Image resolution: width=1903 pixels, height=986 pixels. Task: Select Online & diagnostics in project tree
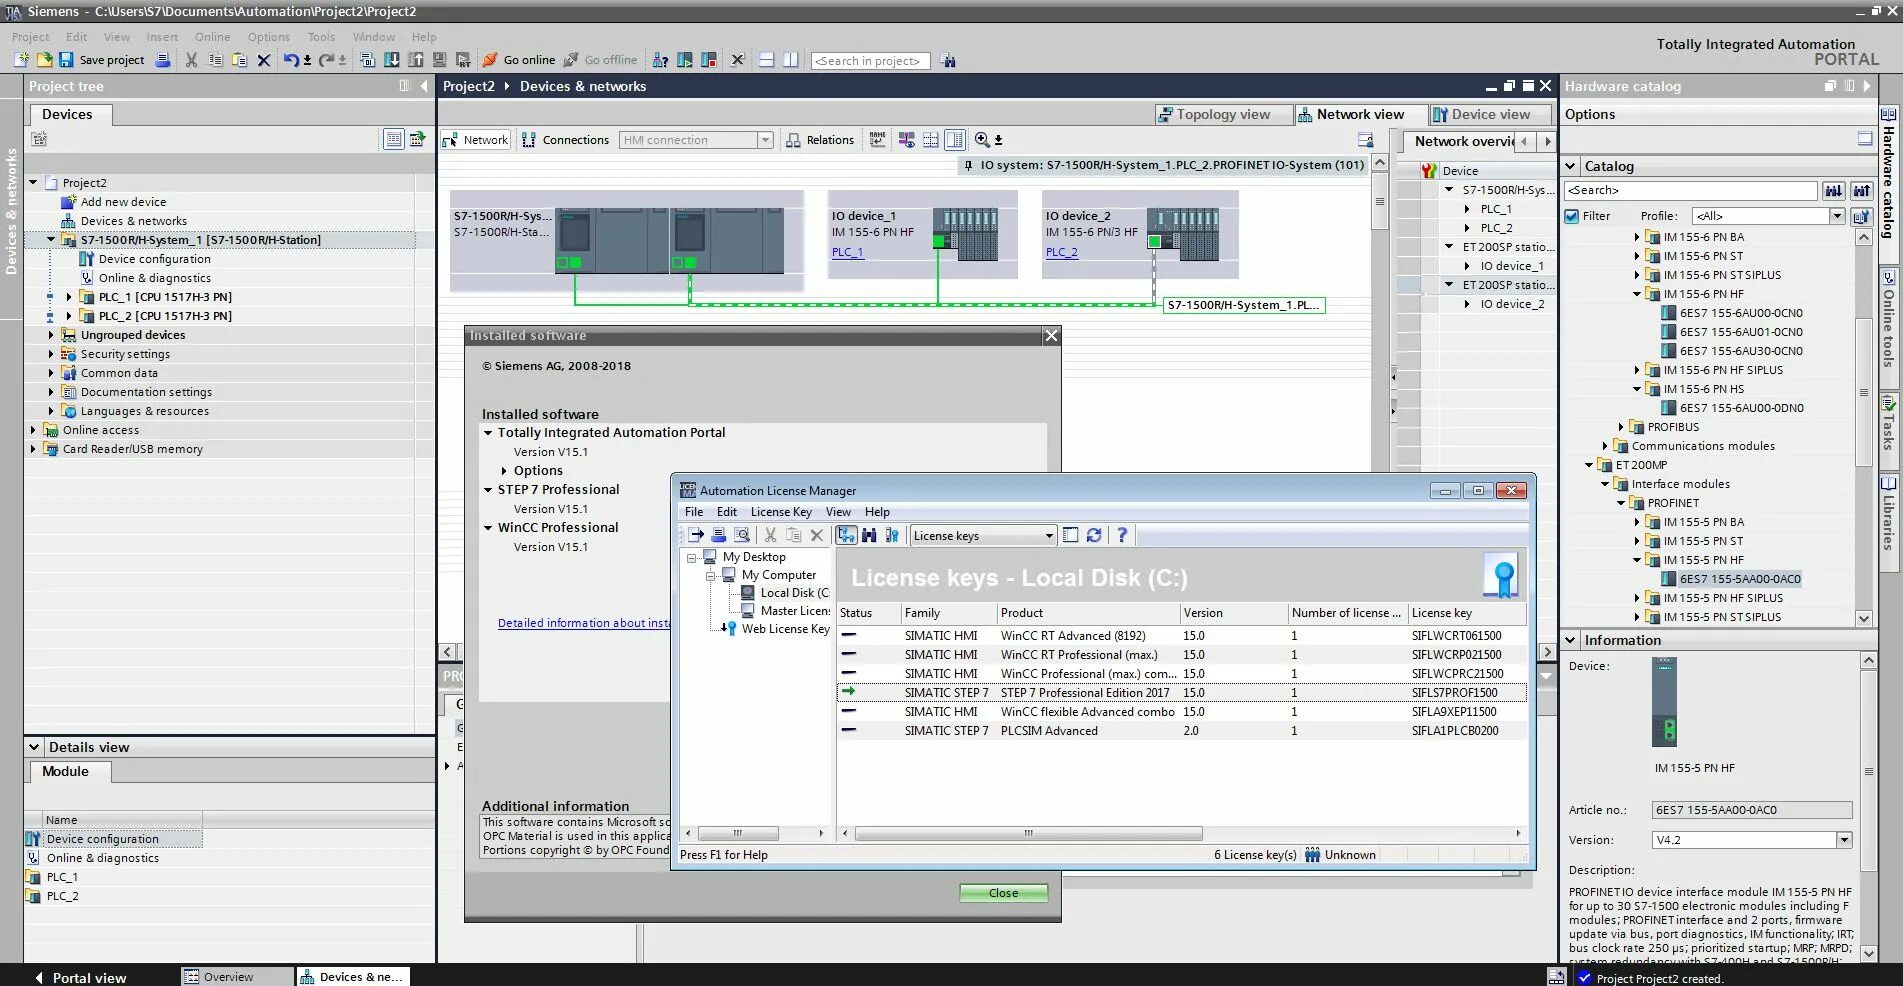pyautogui.click(x=154, y=278)
